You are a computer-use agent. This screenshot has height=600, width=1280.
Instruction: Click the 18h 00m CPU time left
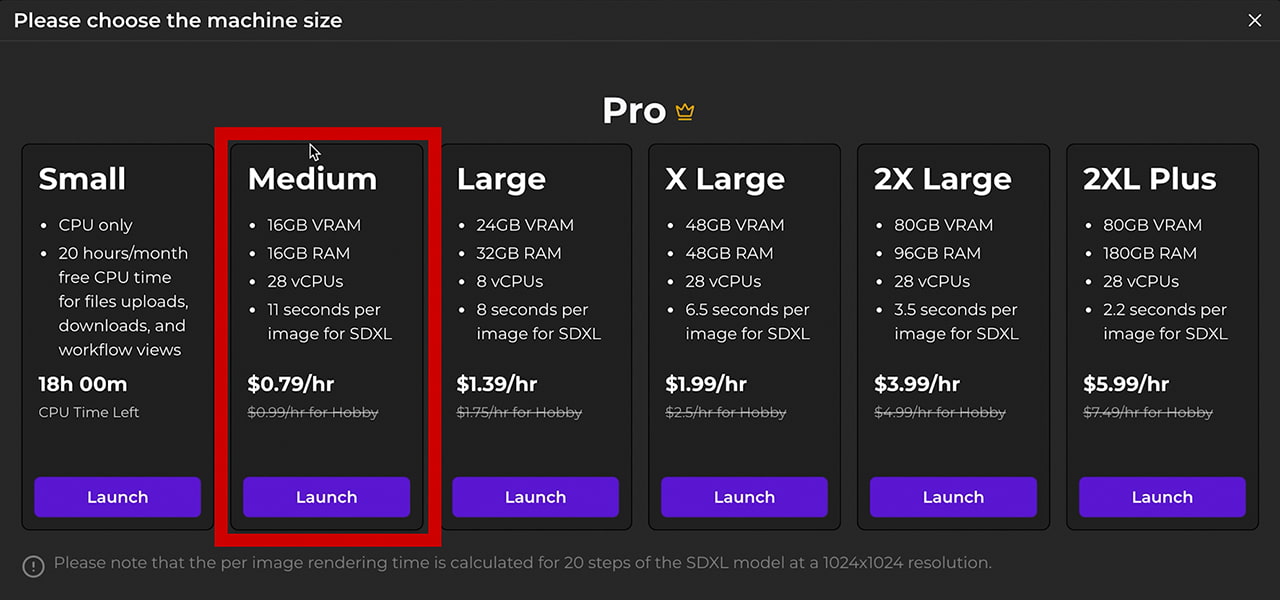click(83, 384)
